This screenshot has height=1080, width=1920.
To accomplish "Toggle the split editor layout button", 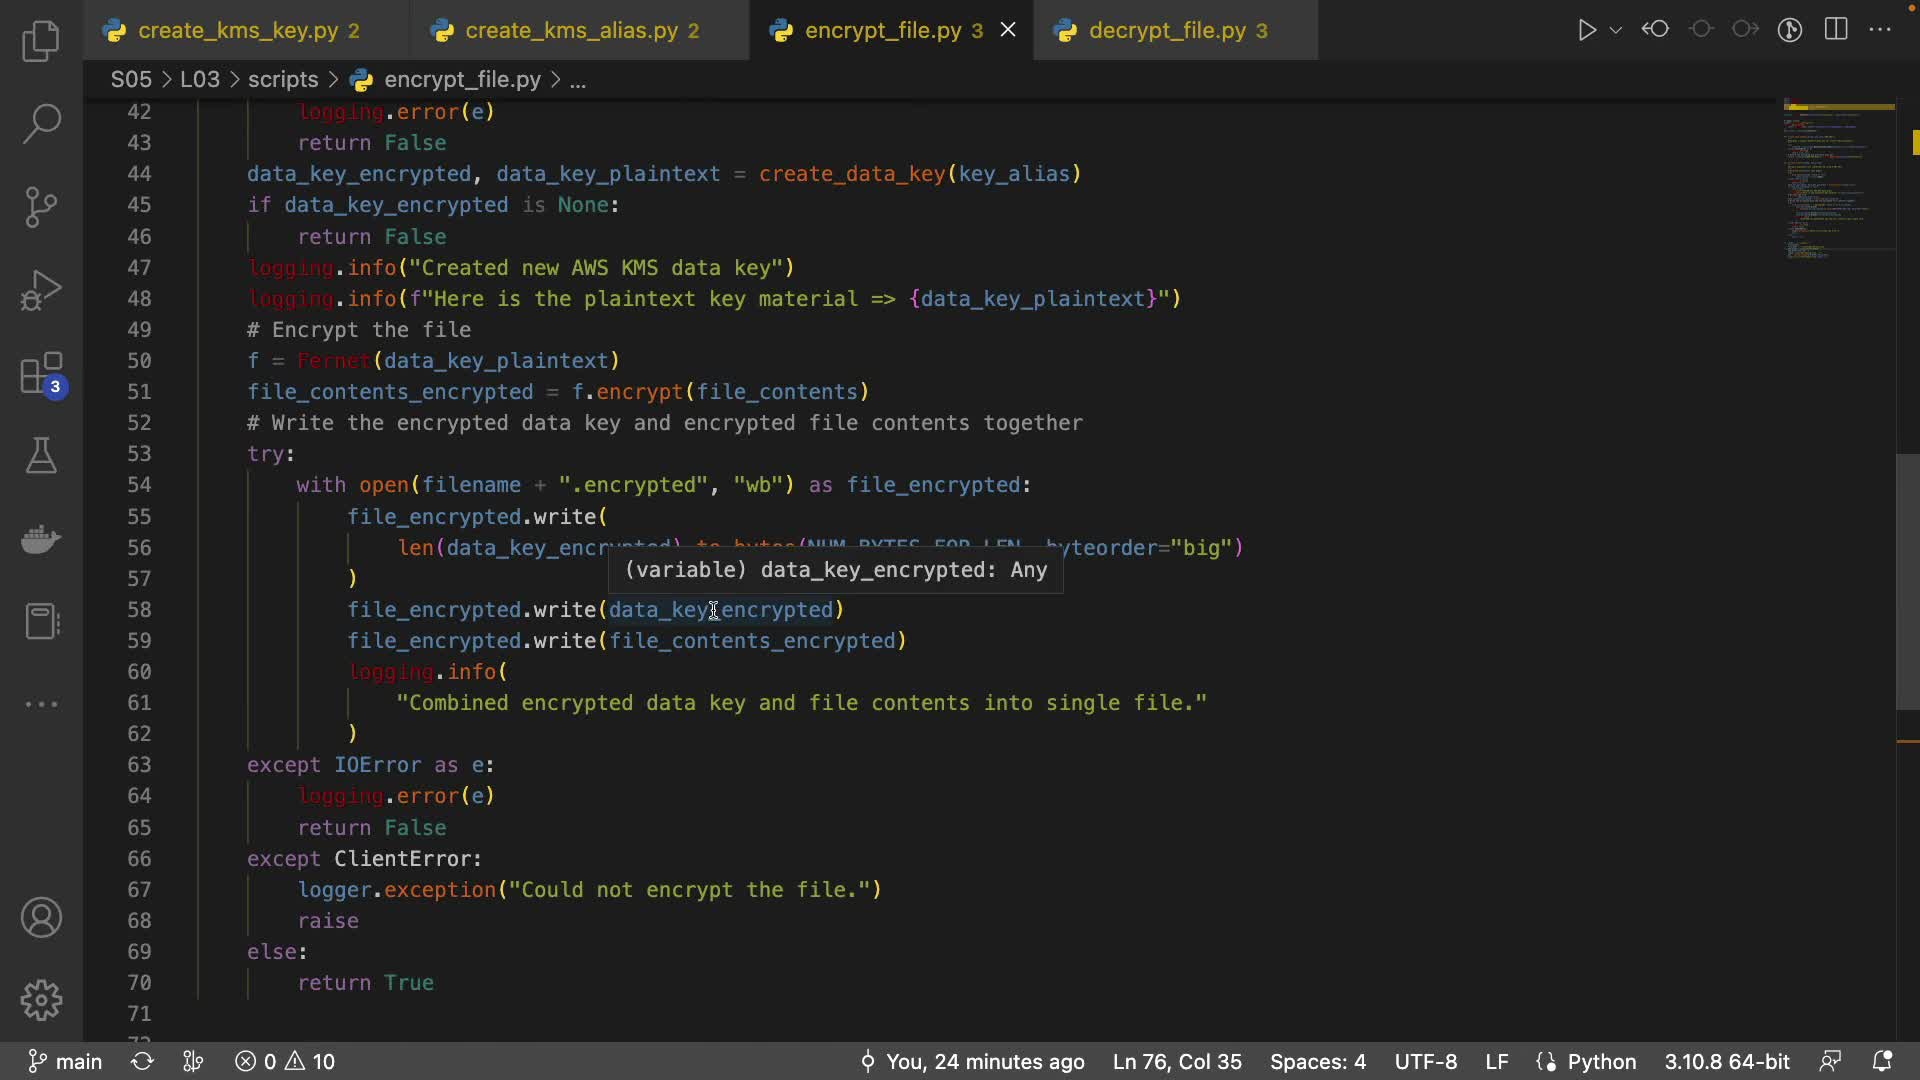I will 1836,30.
